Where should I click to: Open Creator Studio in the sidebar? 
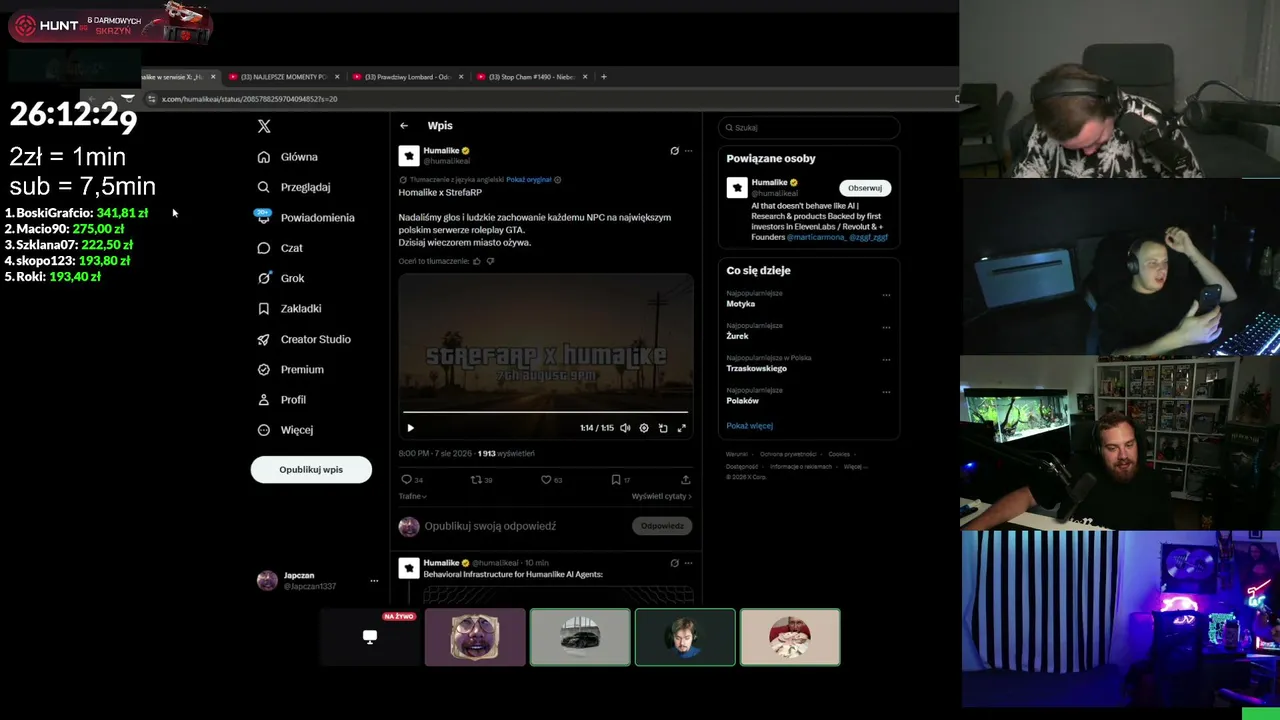304,339
